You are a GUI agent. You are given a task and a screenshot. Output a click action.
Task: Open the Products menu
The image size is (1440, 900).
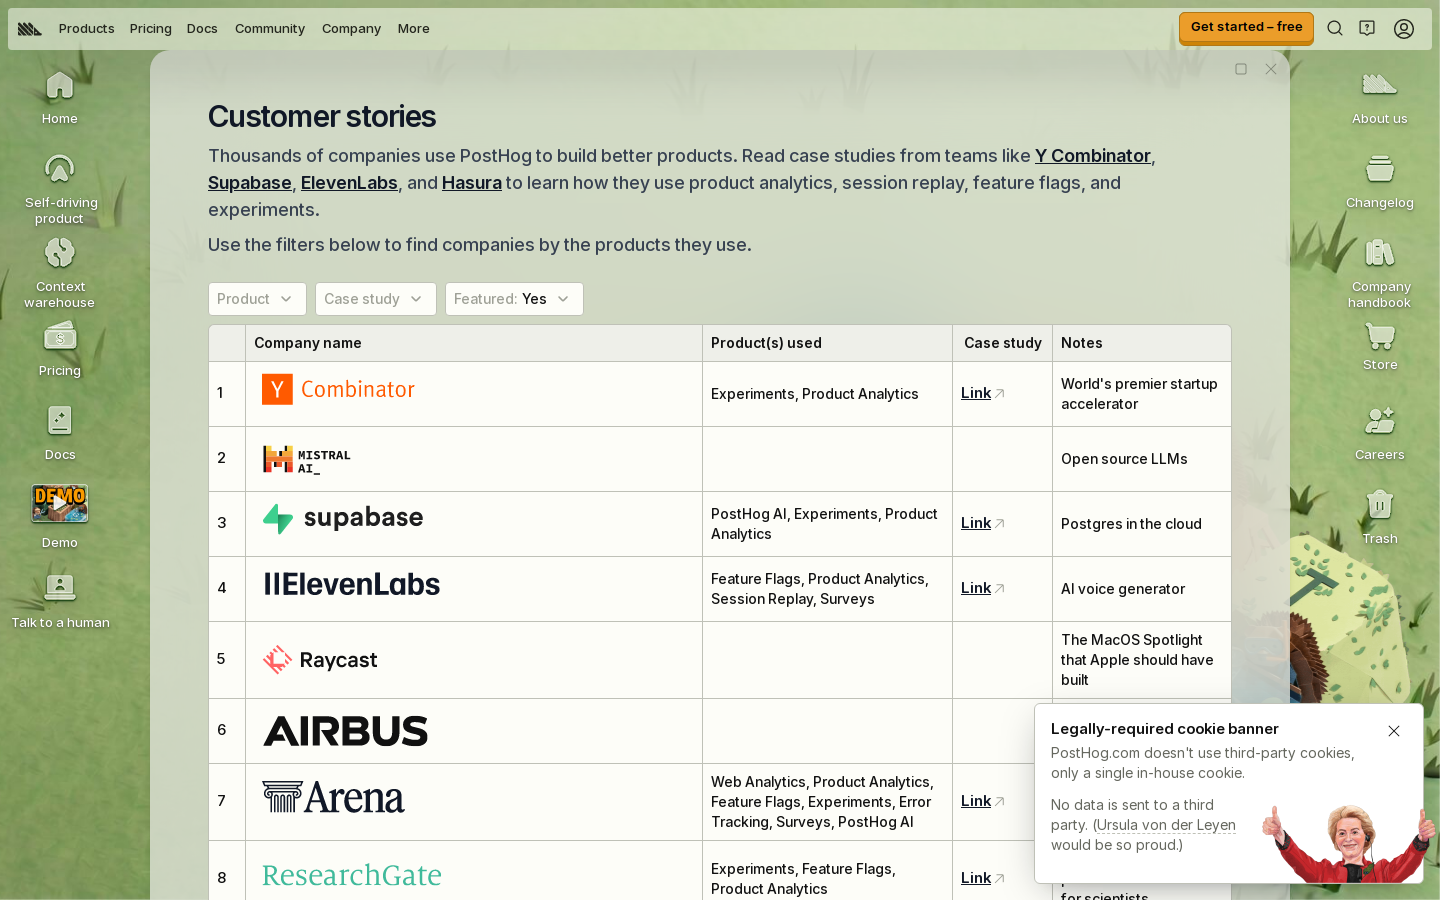tap(87, 29)
